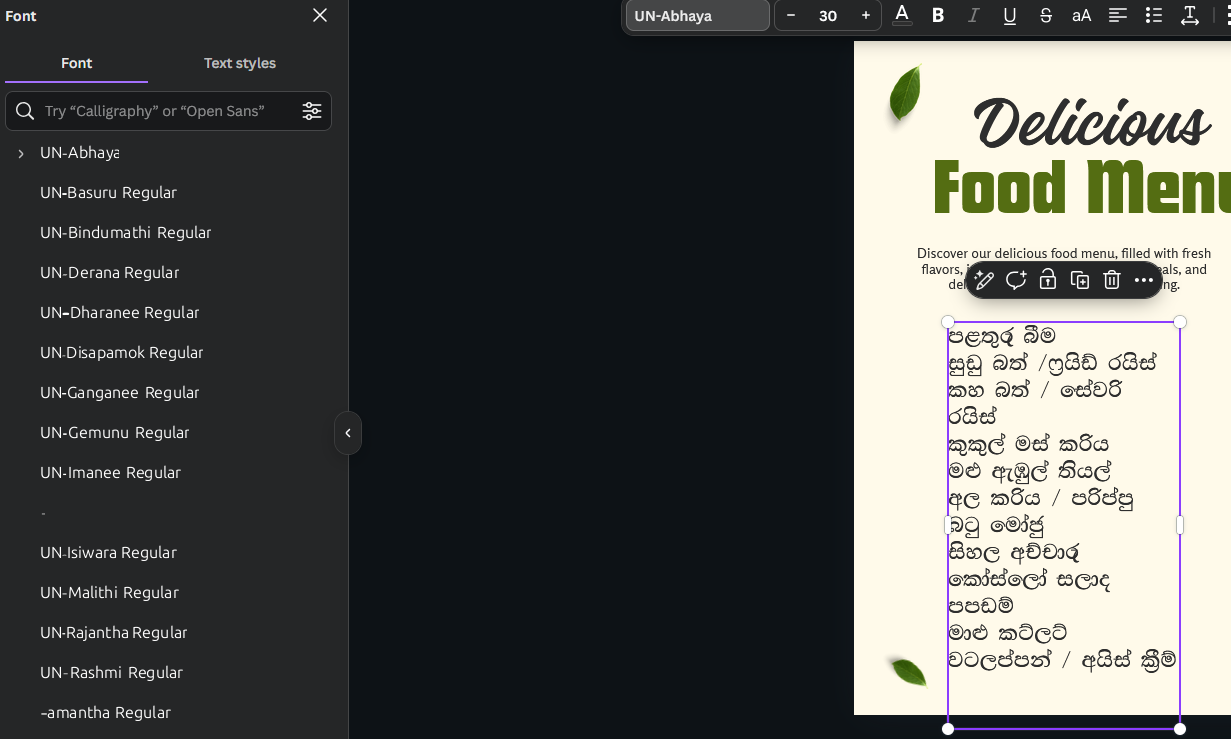Increase font size with plus
This screenshot has width=1231, height=739.
(866, 16)
